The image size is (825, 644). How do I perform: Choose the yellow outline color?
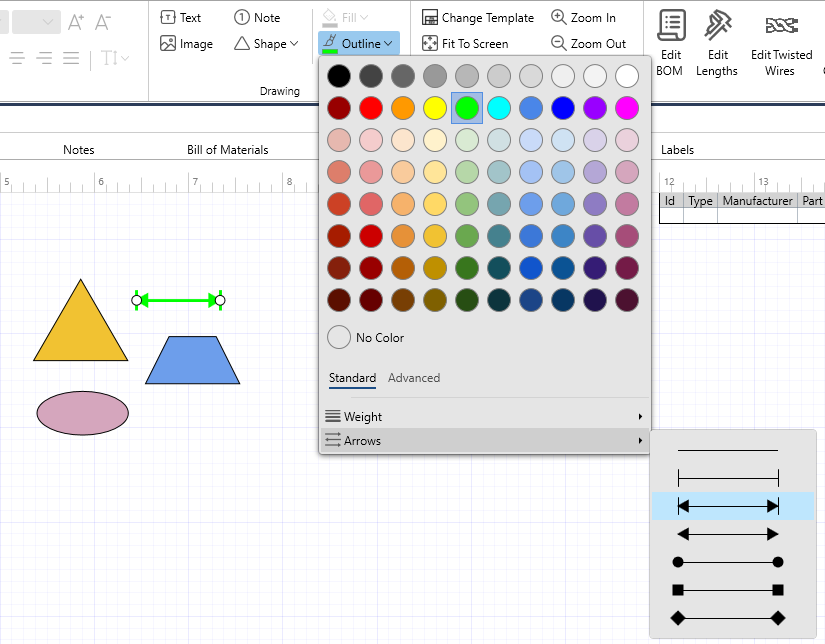(435, 108)
